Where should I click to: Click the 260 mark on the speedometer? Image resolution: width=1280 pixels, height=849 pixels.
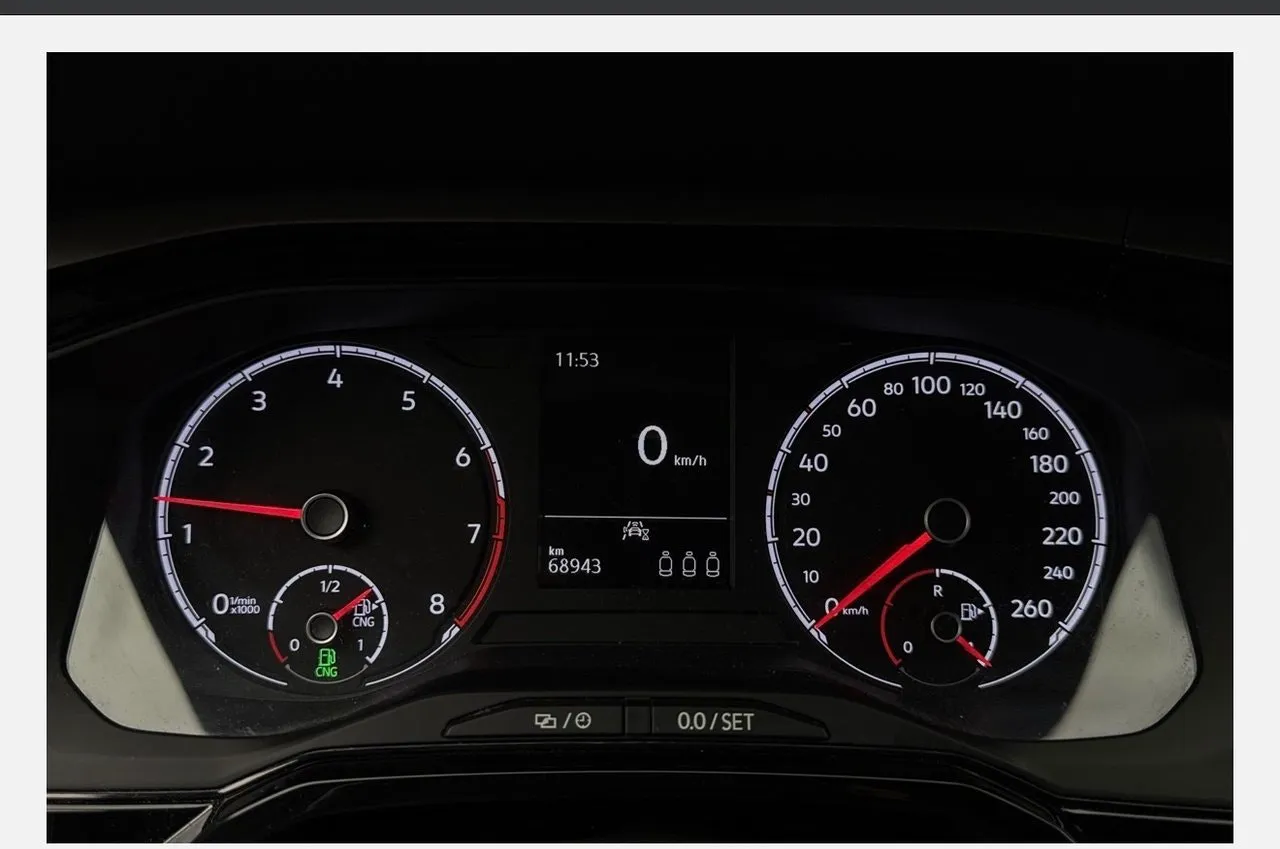(x=1031, y=608)
